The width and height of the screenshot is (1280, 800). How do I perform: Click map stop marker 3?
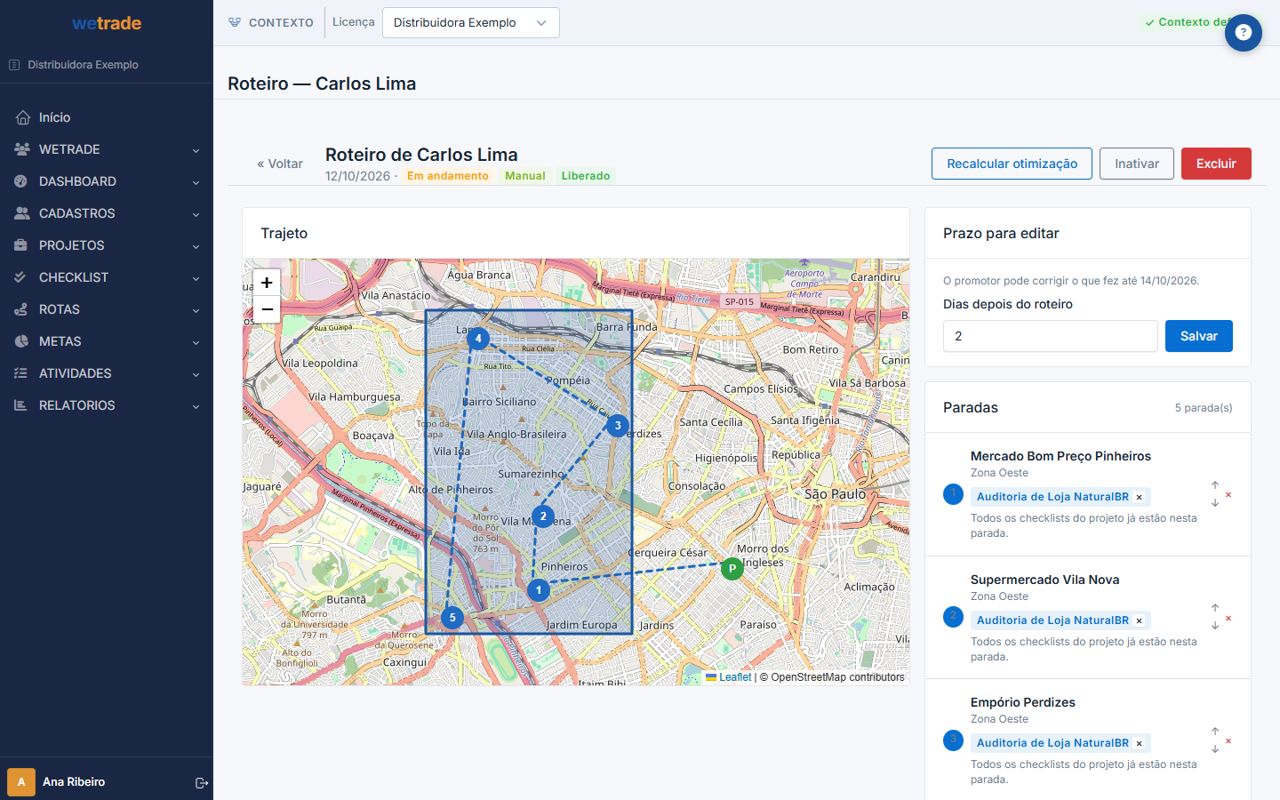(618, 425)
